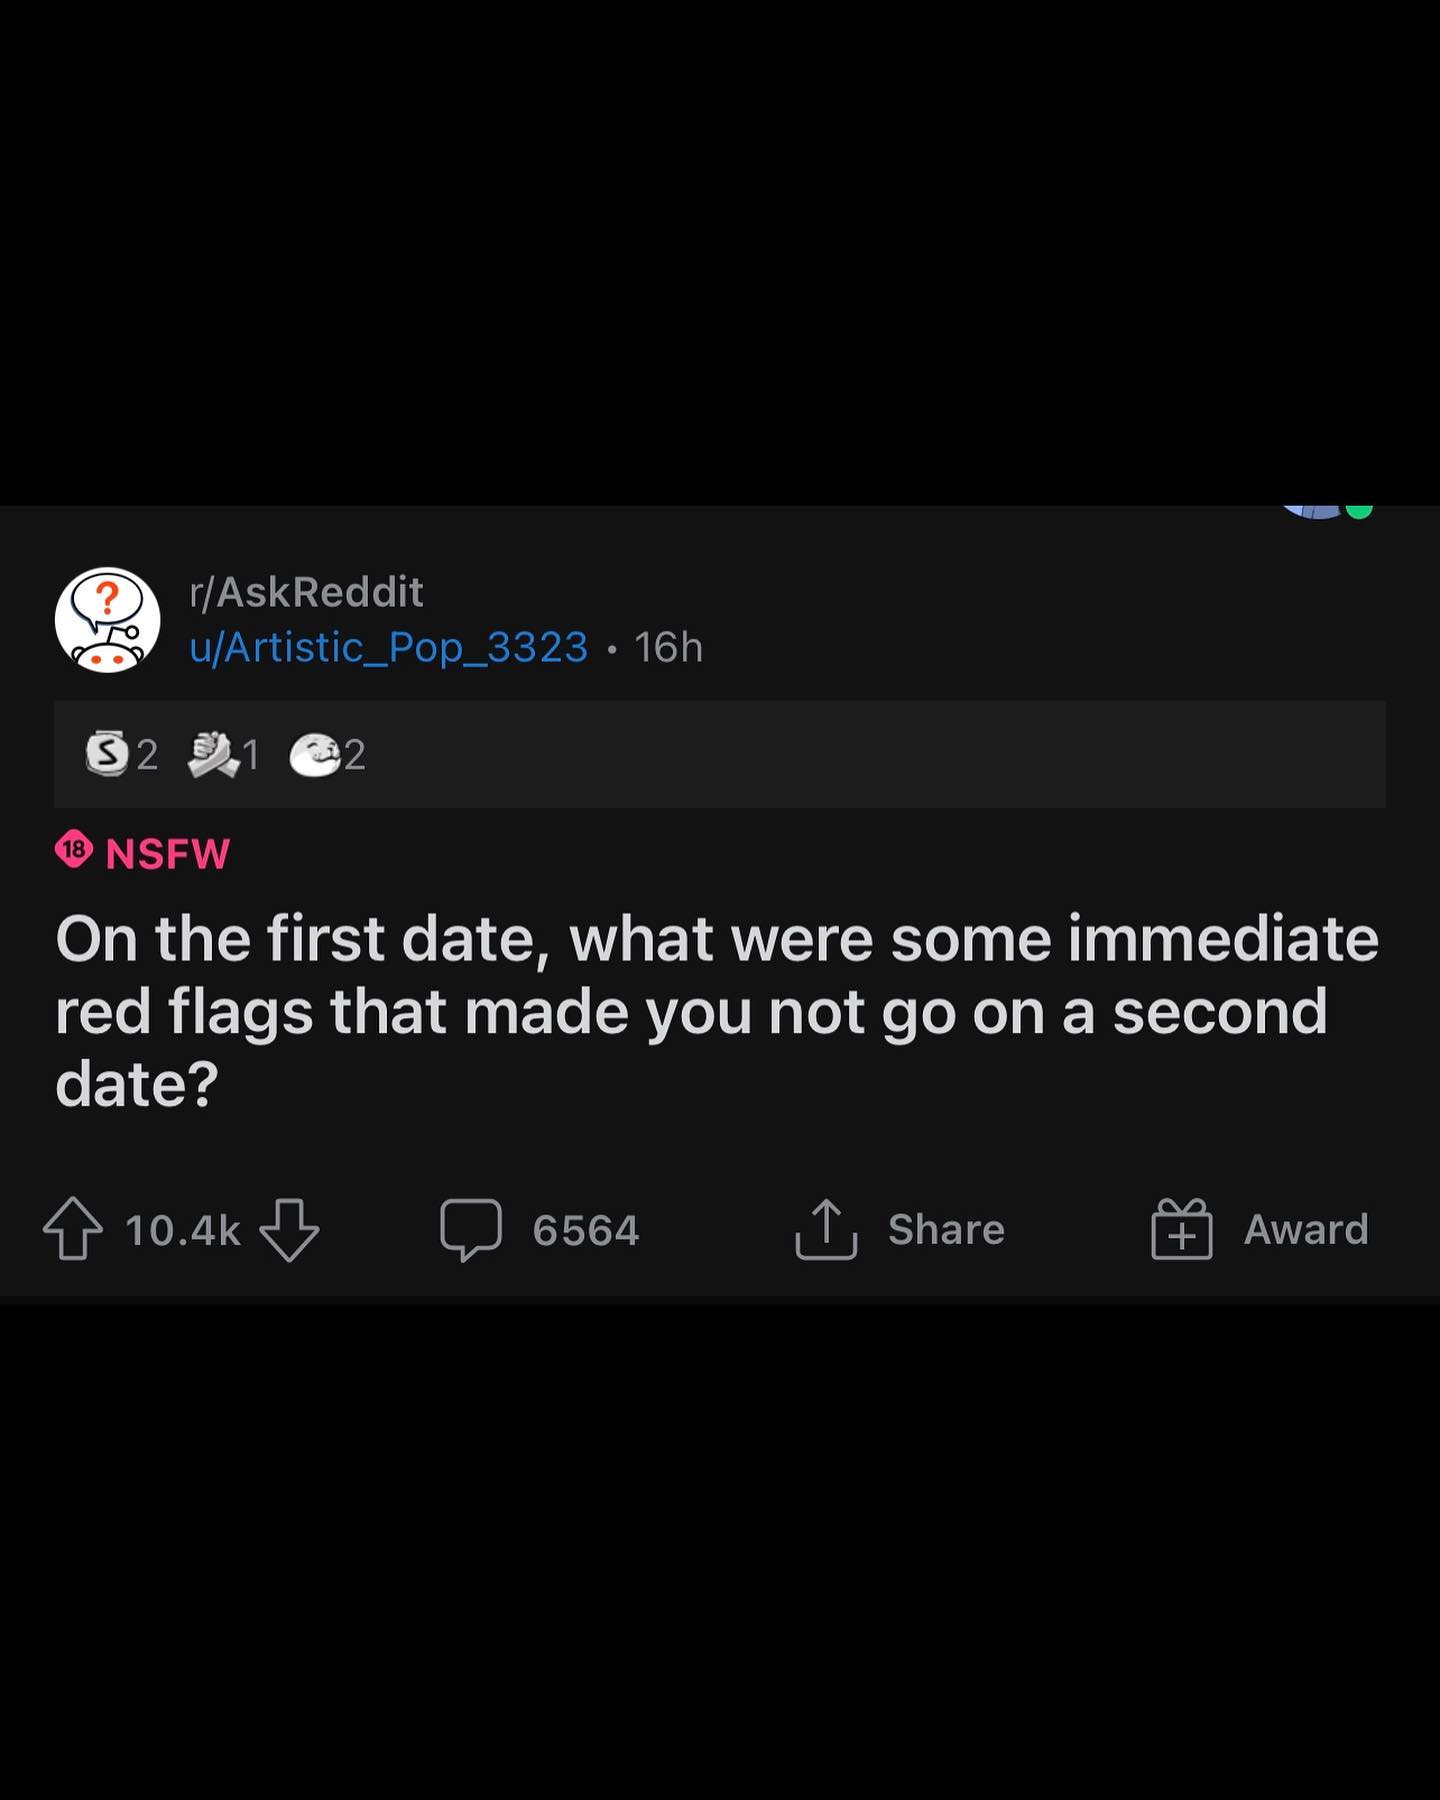Click the NSFW tag label
Viewport: 1440px width, 1800px height.
168,854
